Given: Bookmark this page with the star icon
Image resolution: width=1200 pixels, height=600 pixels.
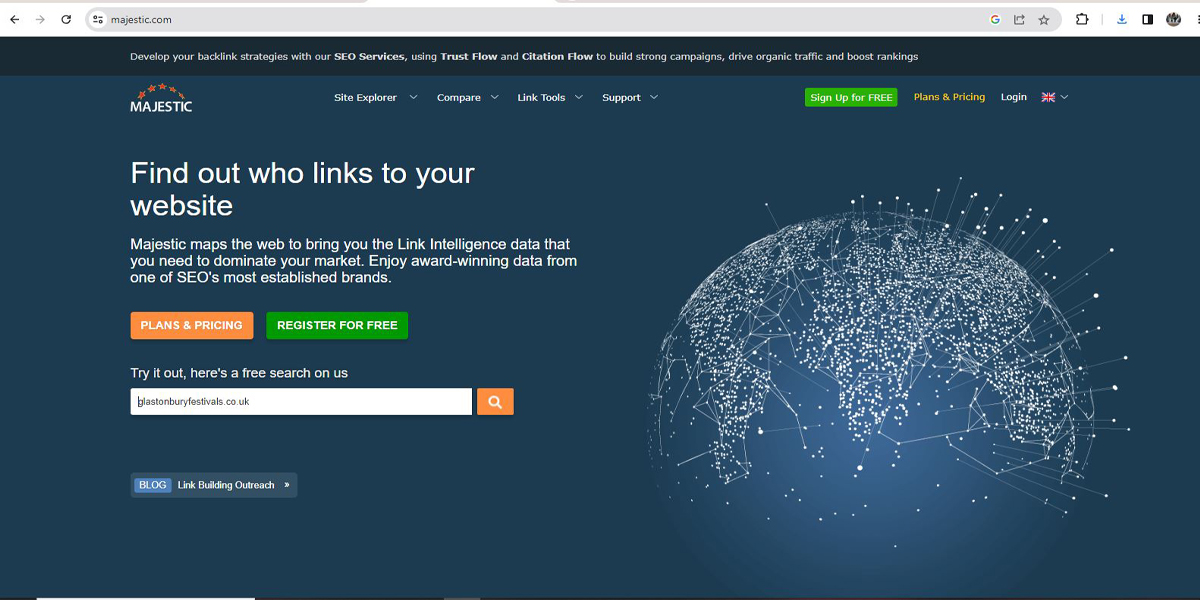Looking at the screenshot, I should coord(1044,19).
